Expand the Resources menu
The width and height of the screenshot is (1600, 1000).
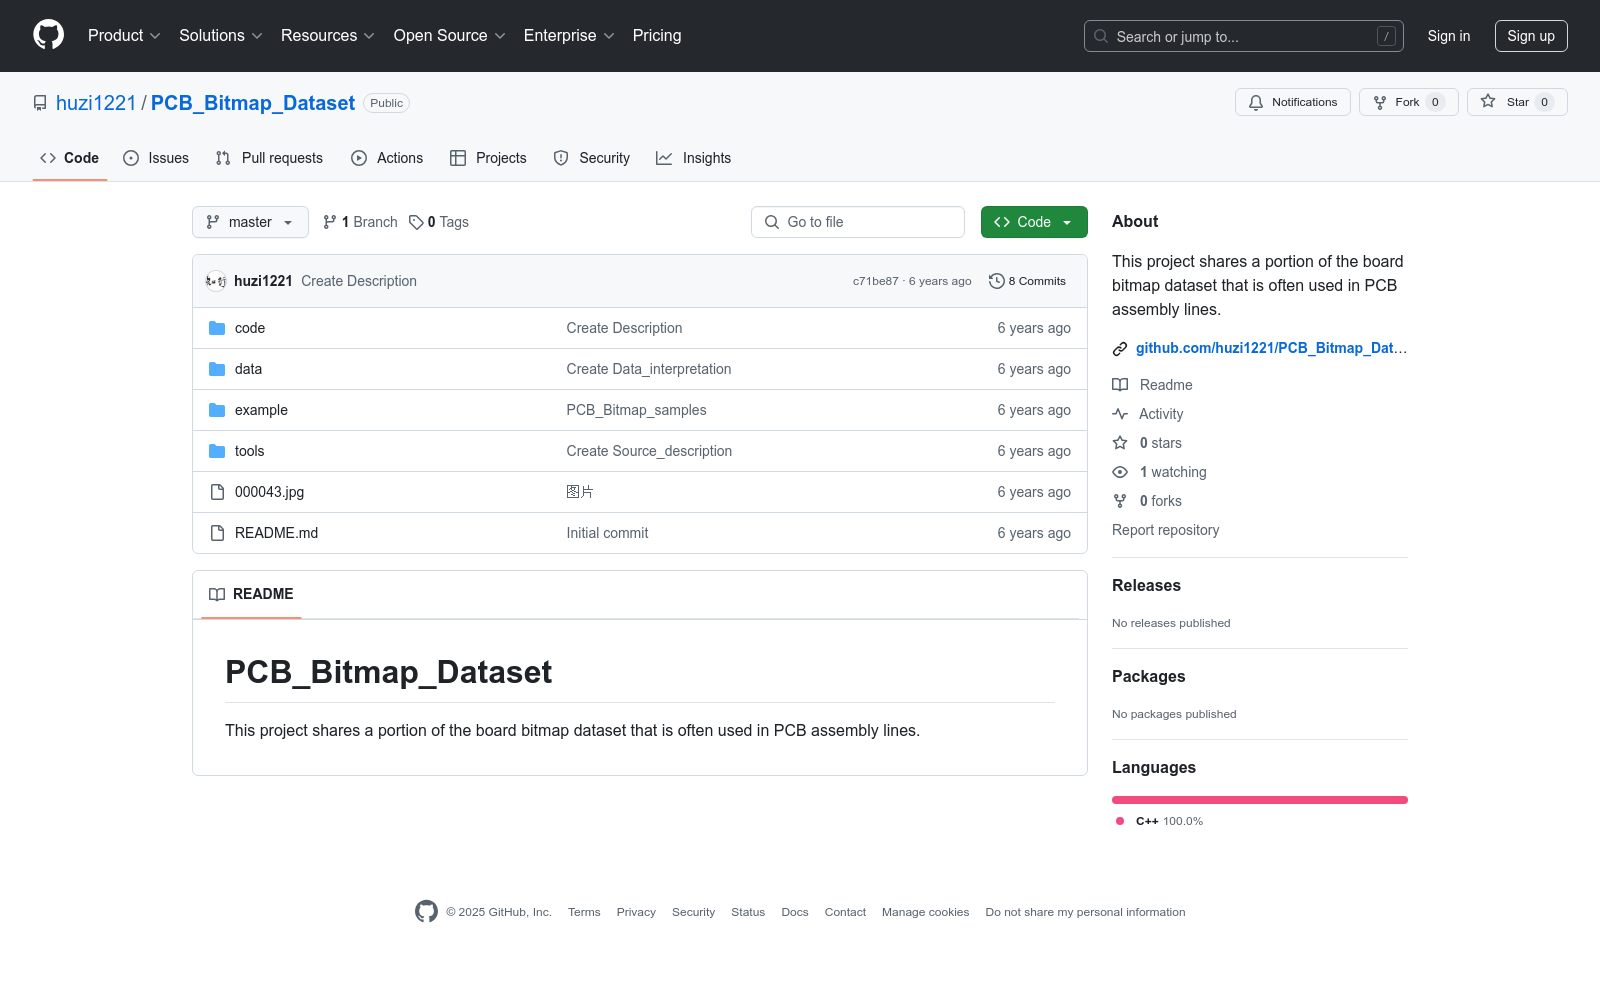(328, 35)
